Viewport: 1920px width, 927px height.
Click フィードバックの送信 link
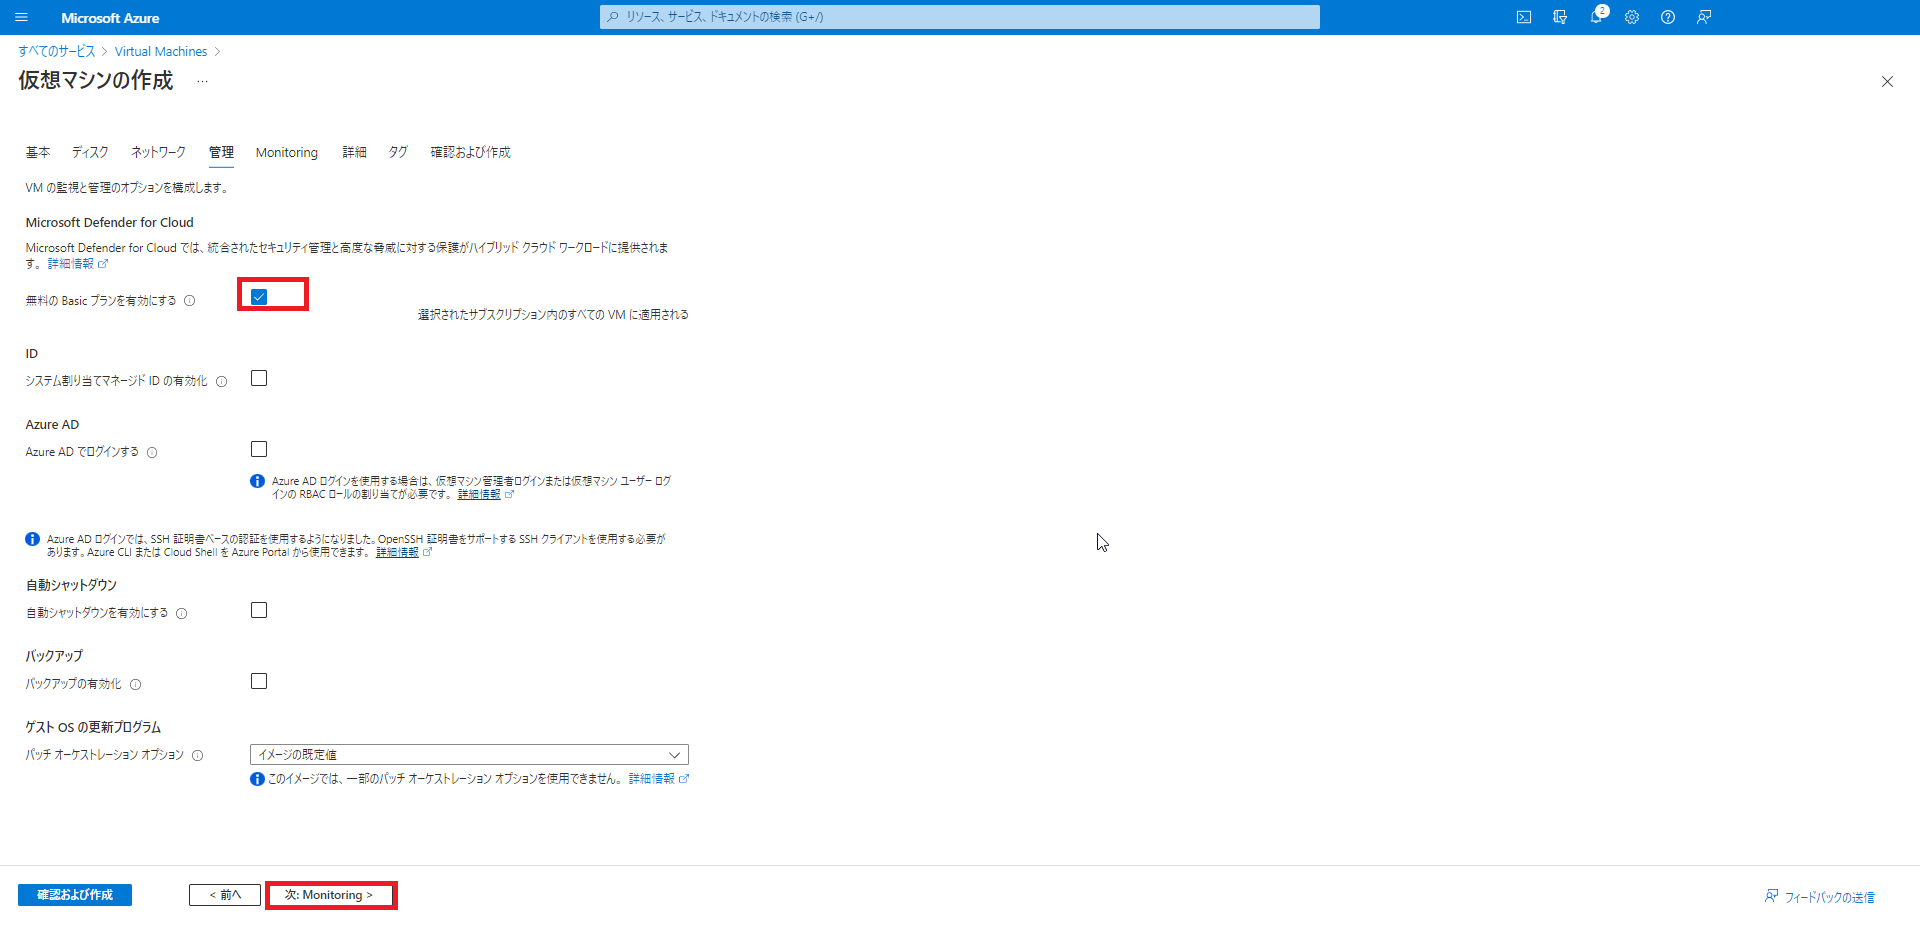[1830, 897]
